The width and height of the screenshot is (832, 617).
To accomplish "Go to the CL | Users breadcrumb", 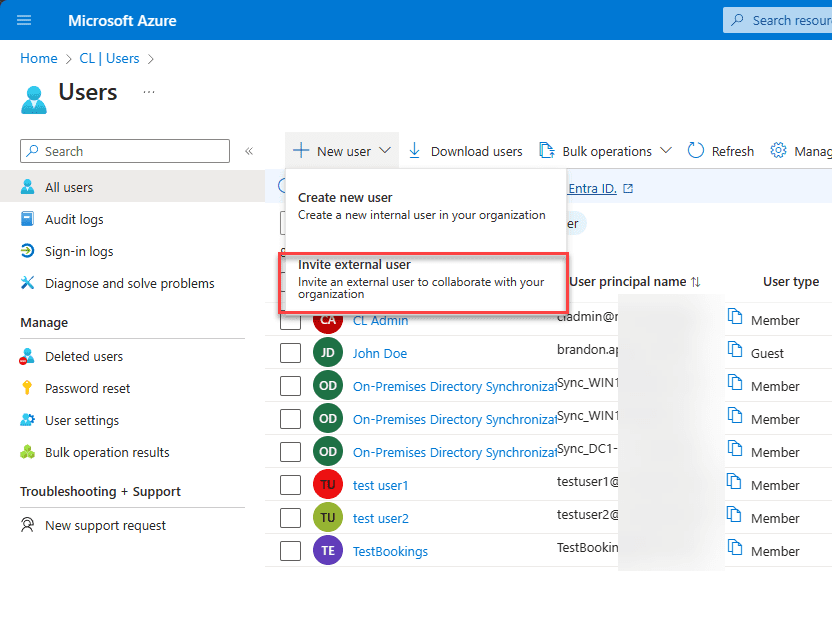I will click(x=109, y=58).
